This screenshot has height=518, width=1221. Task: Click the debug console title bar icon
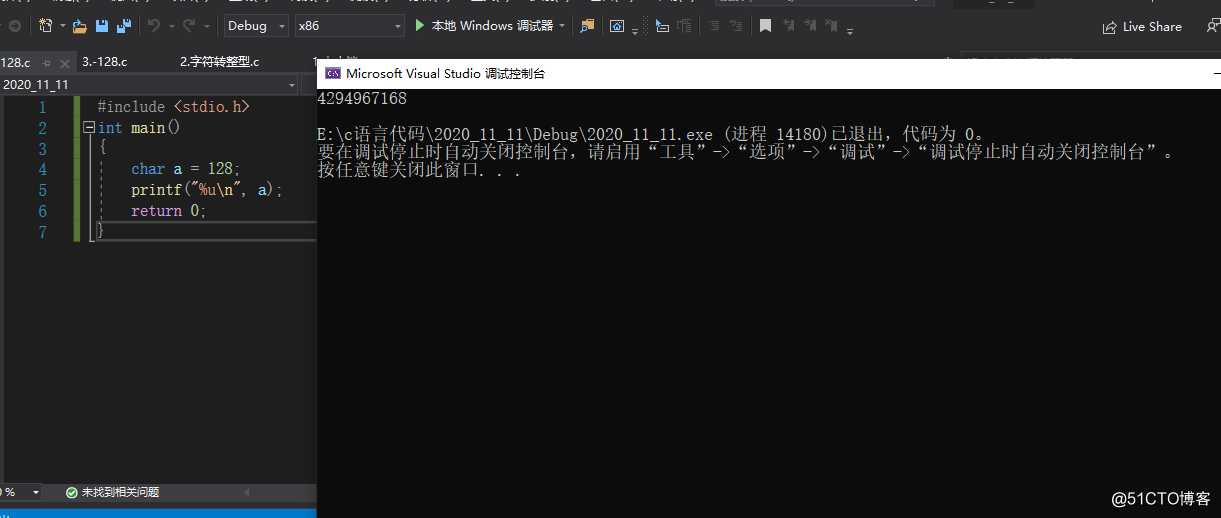(333, 73)
